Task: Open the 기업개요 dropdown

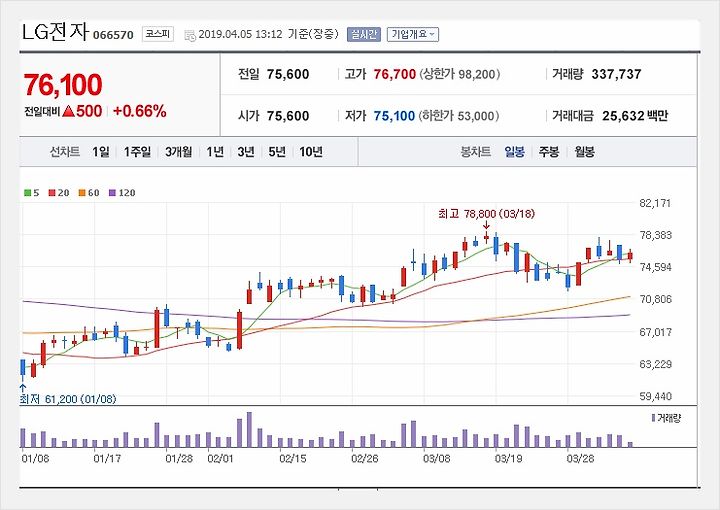Action: pyautogui.click(x=413, y=34)
